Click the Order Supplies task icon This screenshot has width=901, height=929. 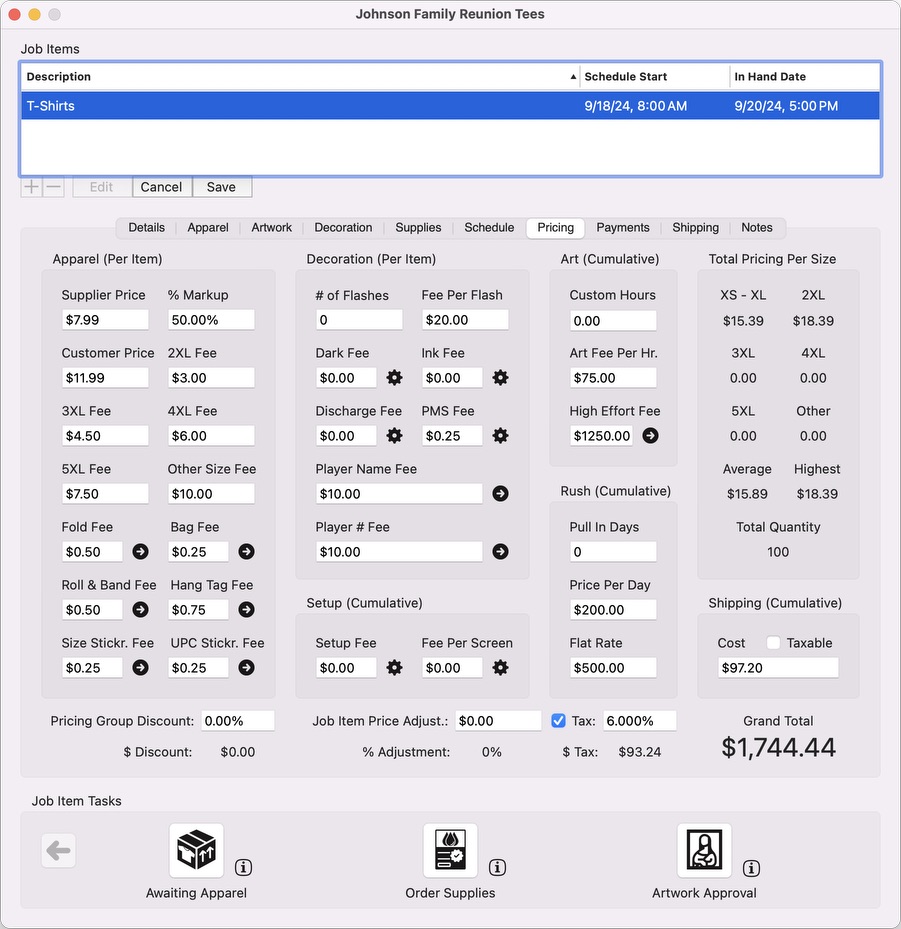click(450, 851)
